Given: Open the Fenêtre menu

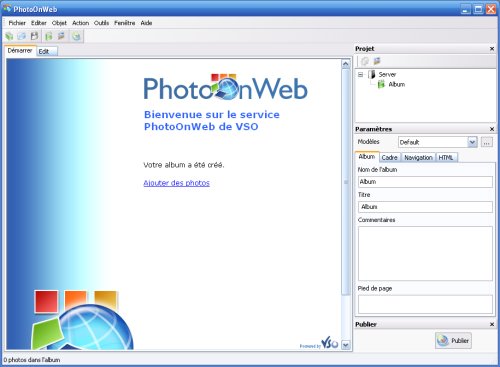Looking at the screenshot, I should [x=125, y=23].
